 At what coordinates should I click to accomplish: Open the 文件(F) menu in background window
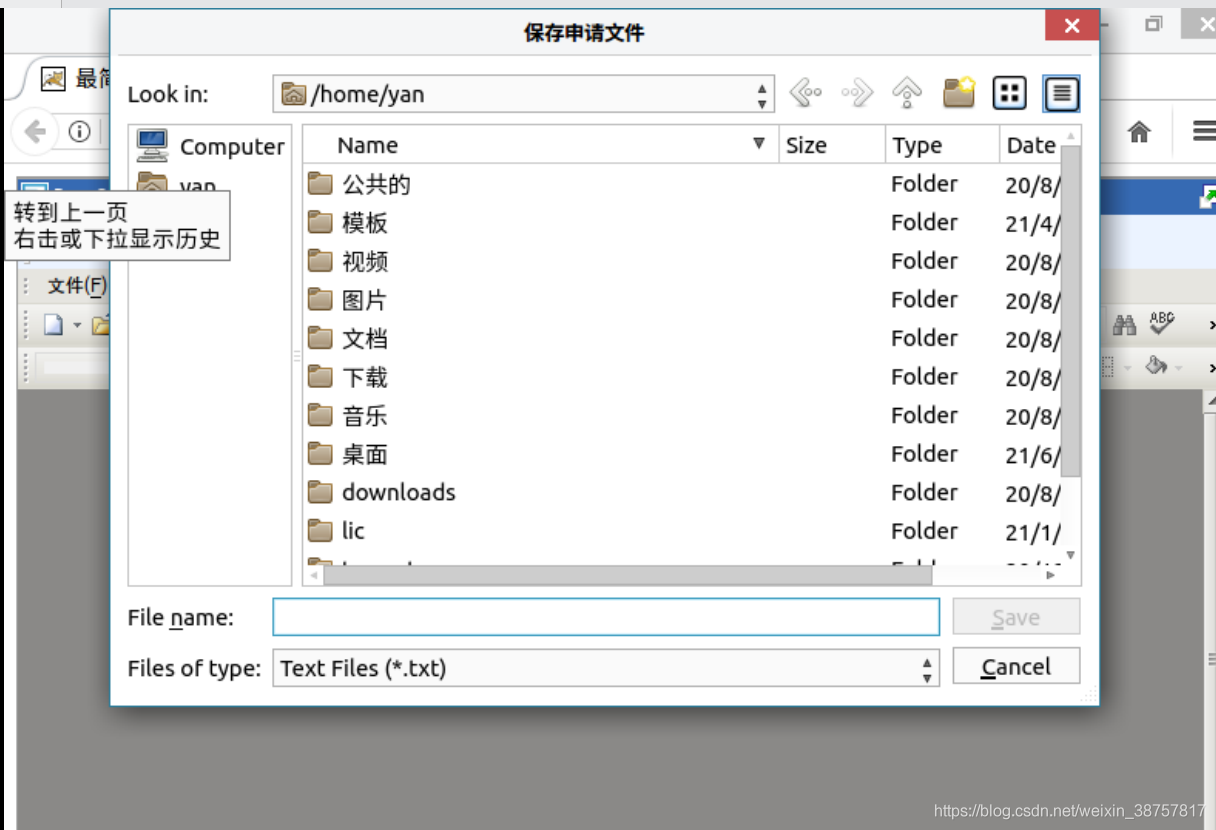[76, 286]
